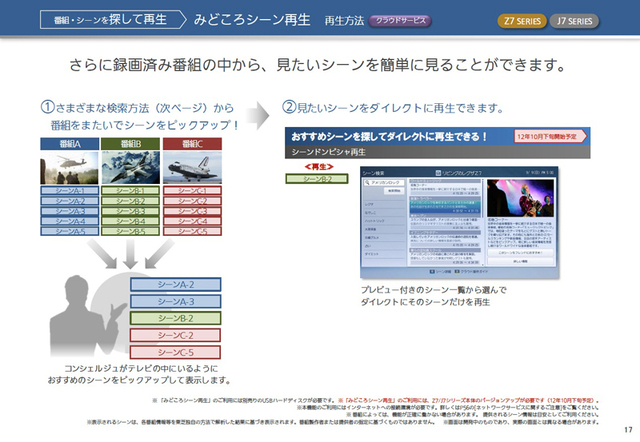Select シーンC-1 in the scene grid
Screen dimensions: 640x442
click(x=192, y=191)
